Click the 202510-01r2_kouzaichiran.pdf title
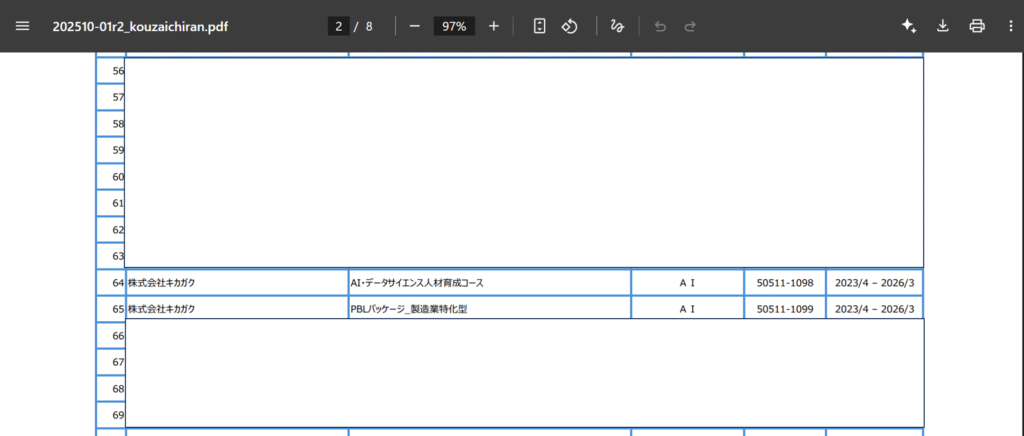Viewport: 1024px width, 436px height. pyautogui.click(x=140, y=26)
